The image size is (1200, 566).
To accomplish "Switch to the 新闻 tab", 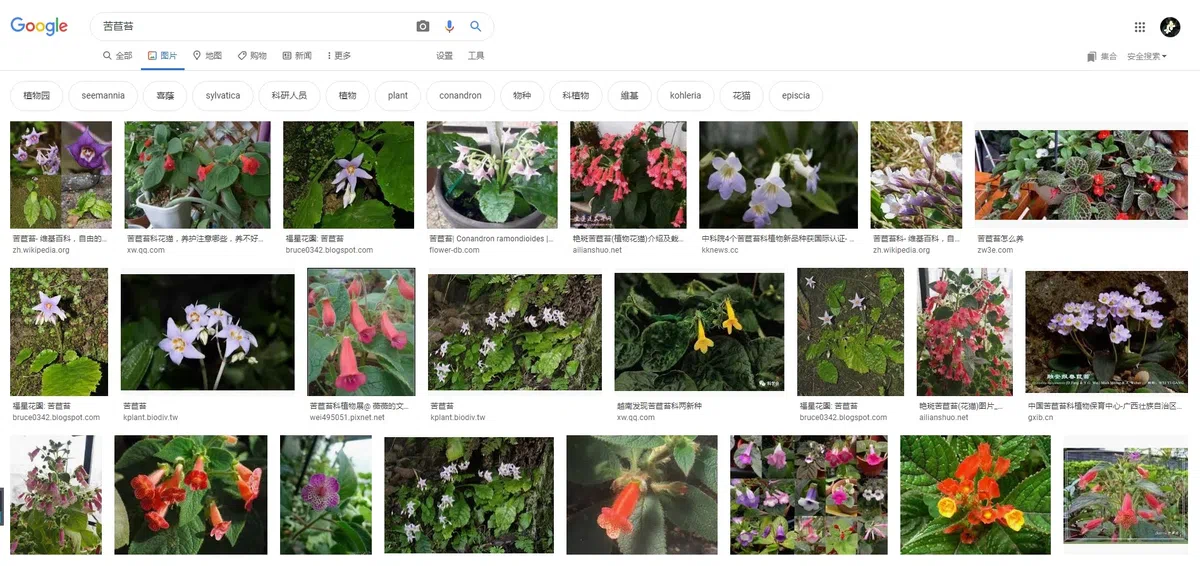I will click(297, 56).
